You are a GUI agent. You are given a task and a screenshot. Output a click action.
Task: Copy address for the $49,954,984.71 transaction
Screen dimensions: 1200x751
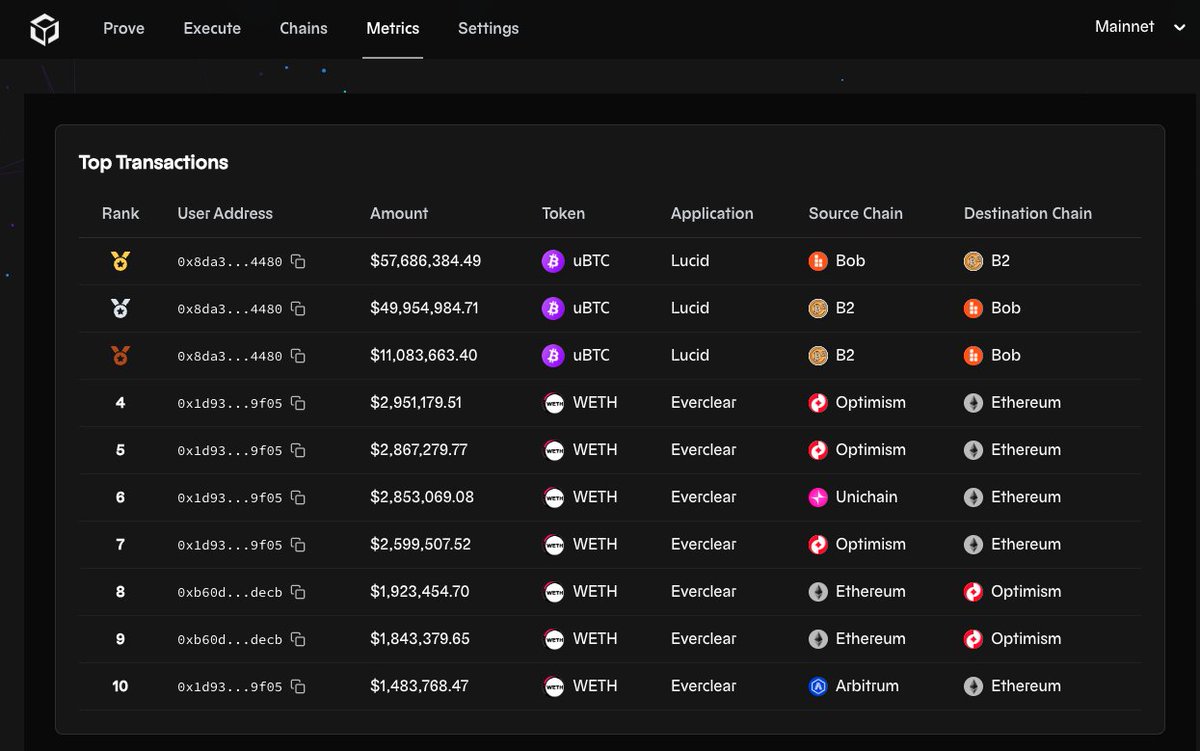tap(298, 309)
